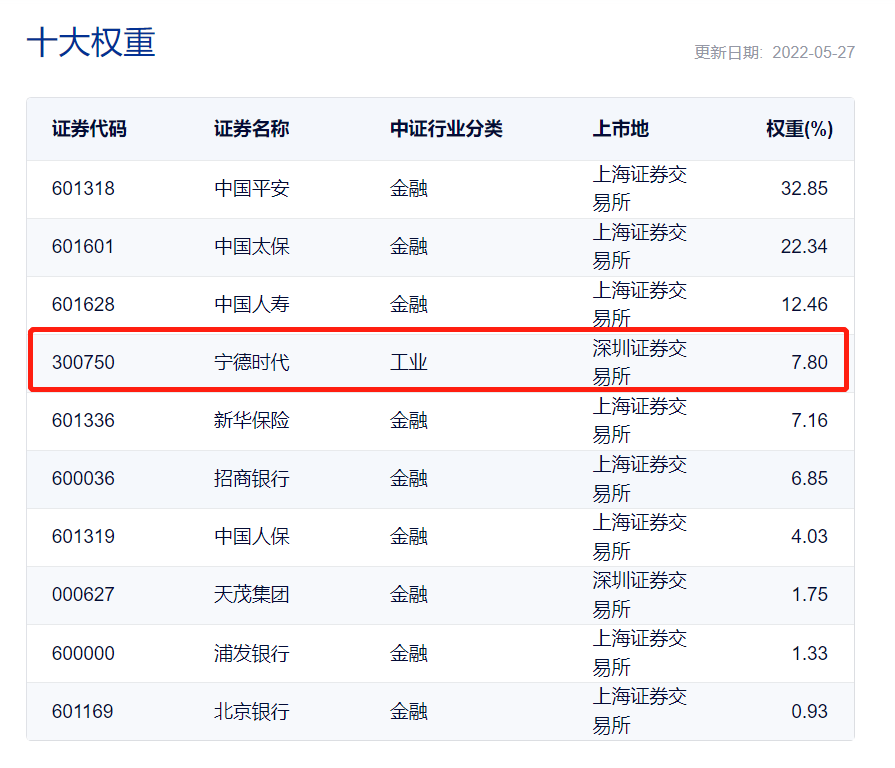895x768 pixels.
Task: Select stock code 601319
Action: click(x=83, y=536)
